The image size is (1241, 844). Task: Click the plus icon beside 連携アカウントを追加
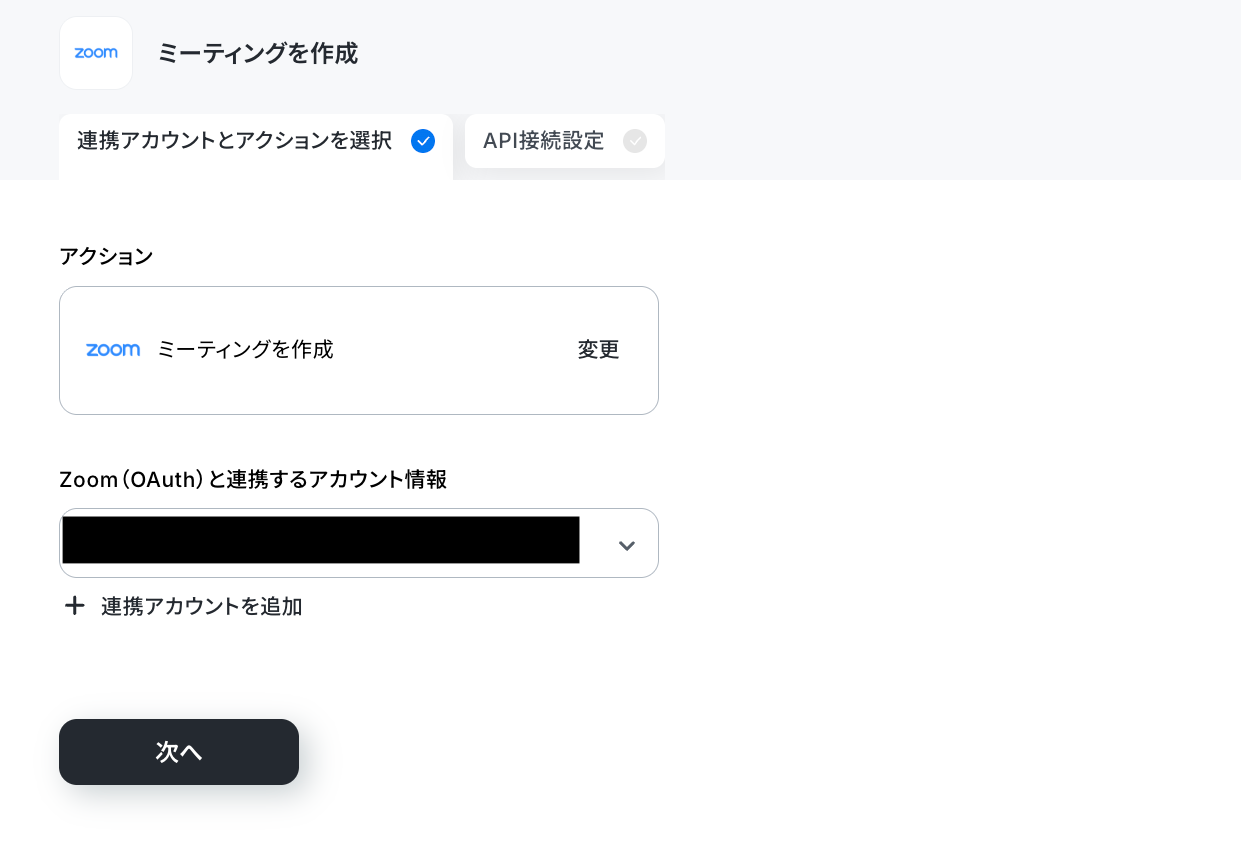point(74,606)
